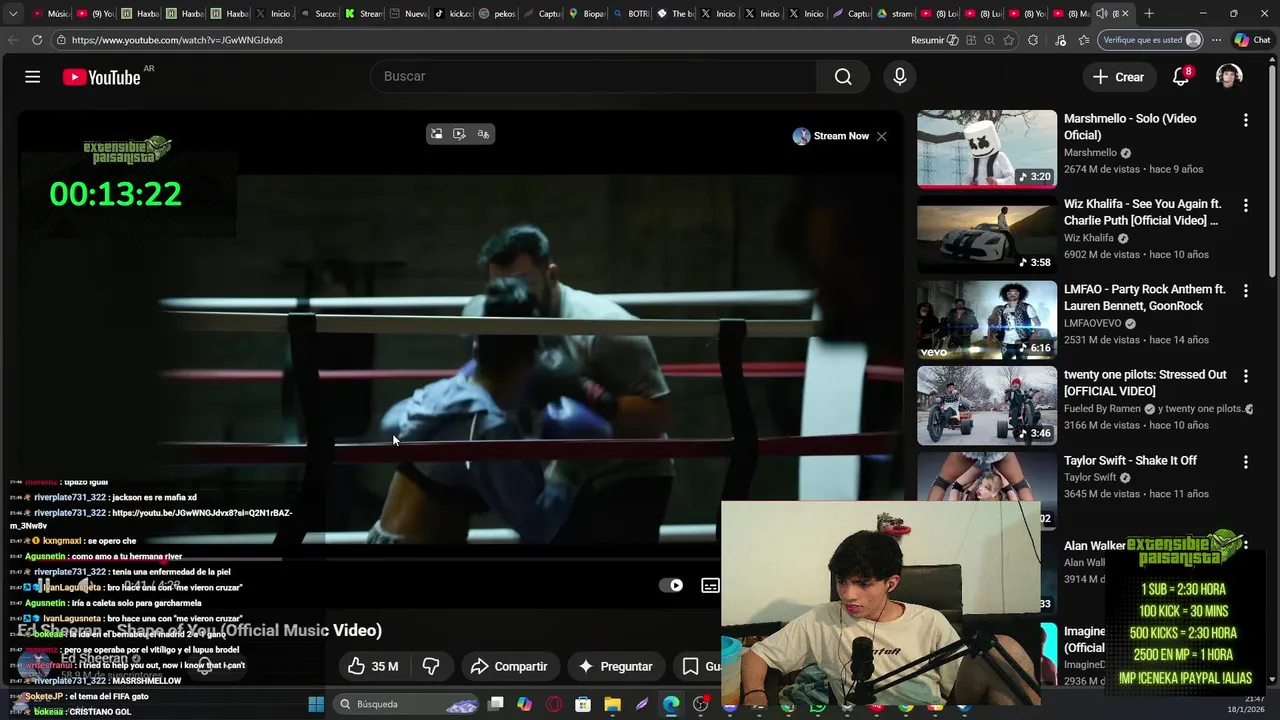This screenshot has height=720, width=1280.
Task: Dismiss the Stream Now overlay
Action: pos(881,136)
